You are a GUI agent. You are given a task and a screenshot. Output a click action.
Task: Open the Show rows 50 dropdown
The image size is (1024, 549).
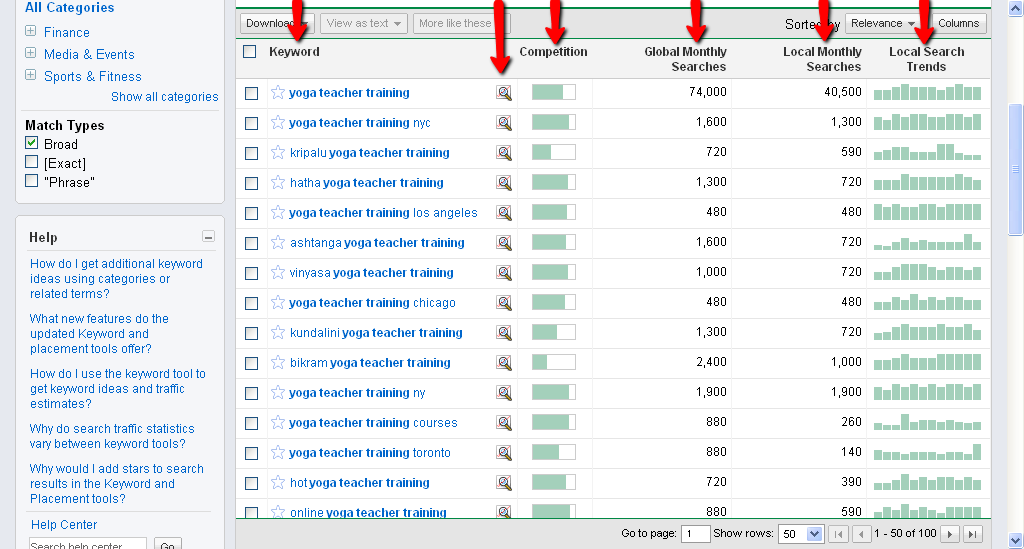pyautogui.click(x=800, y=534)
